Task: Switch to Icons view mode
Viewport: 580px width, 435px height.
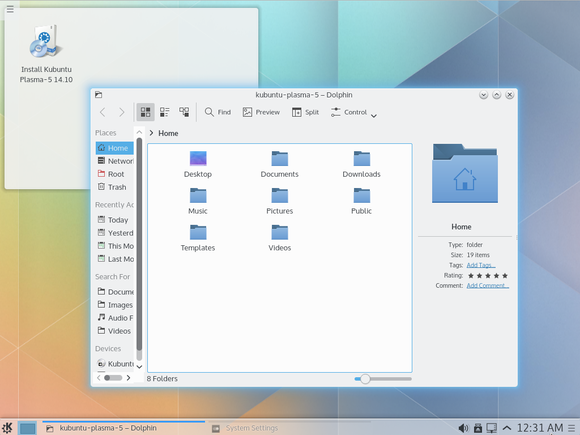Action: coord(145,112)
